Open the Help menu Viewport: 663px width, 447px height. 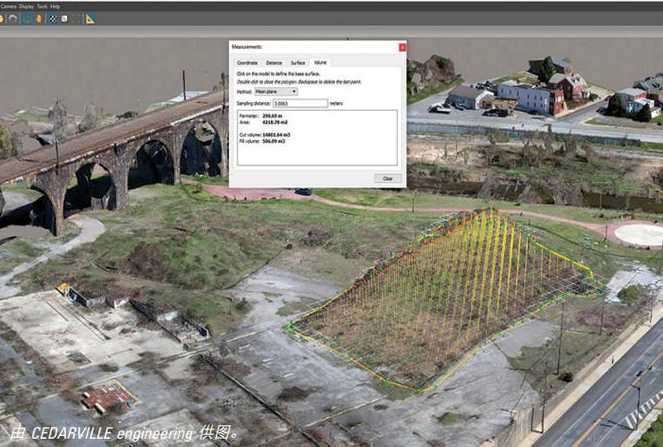point(55,6)
